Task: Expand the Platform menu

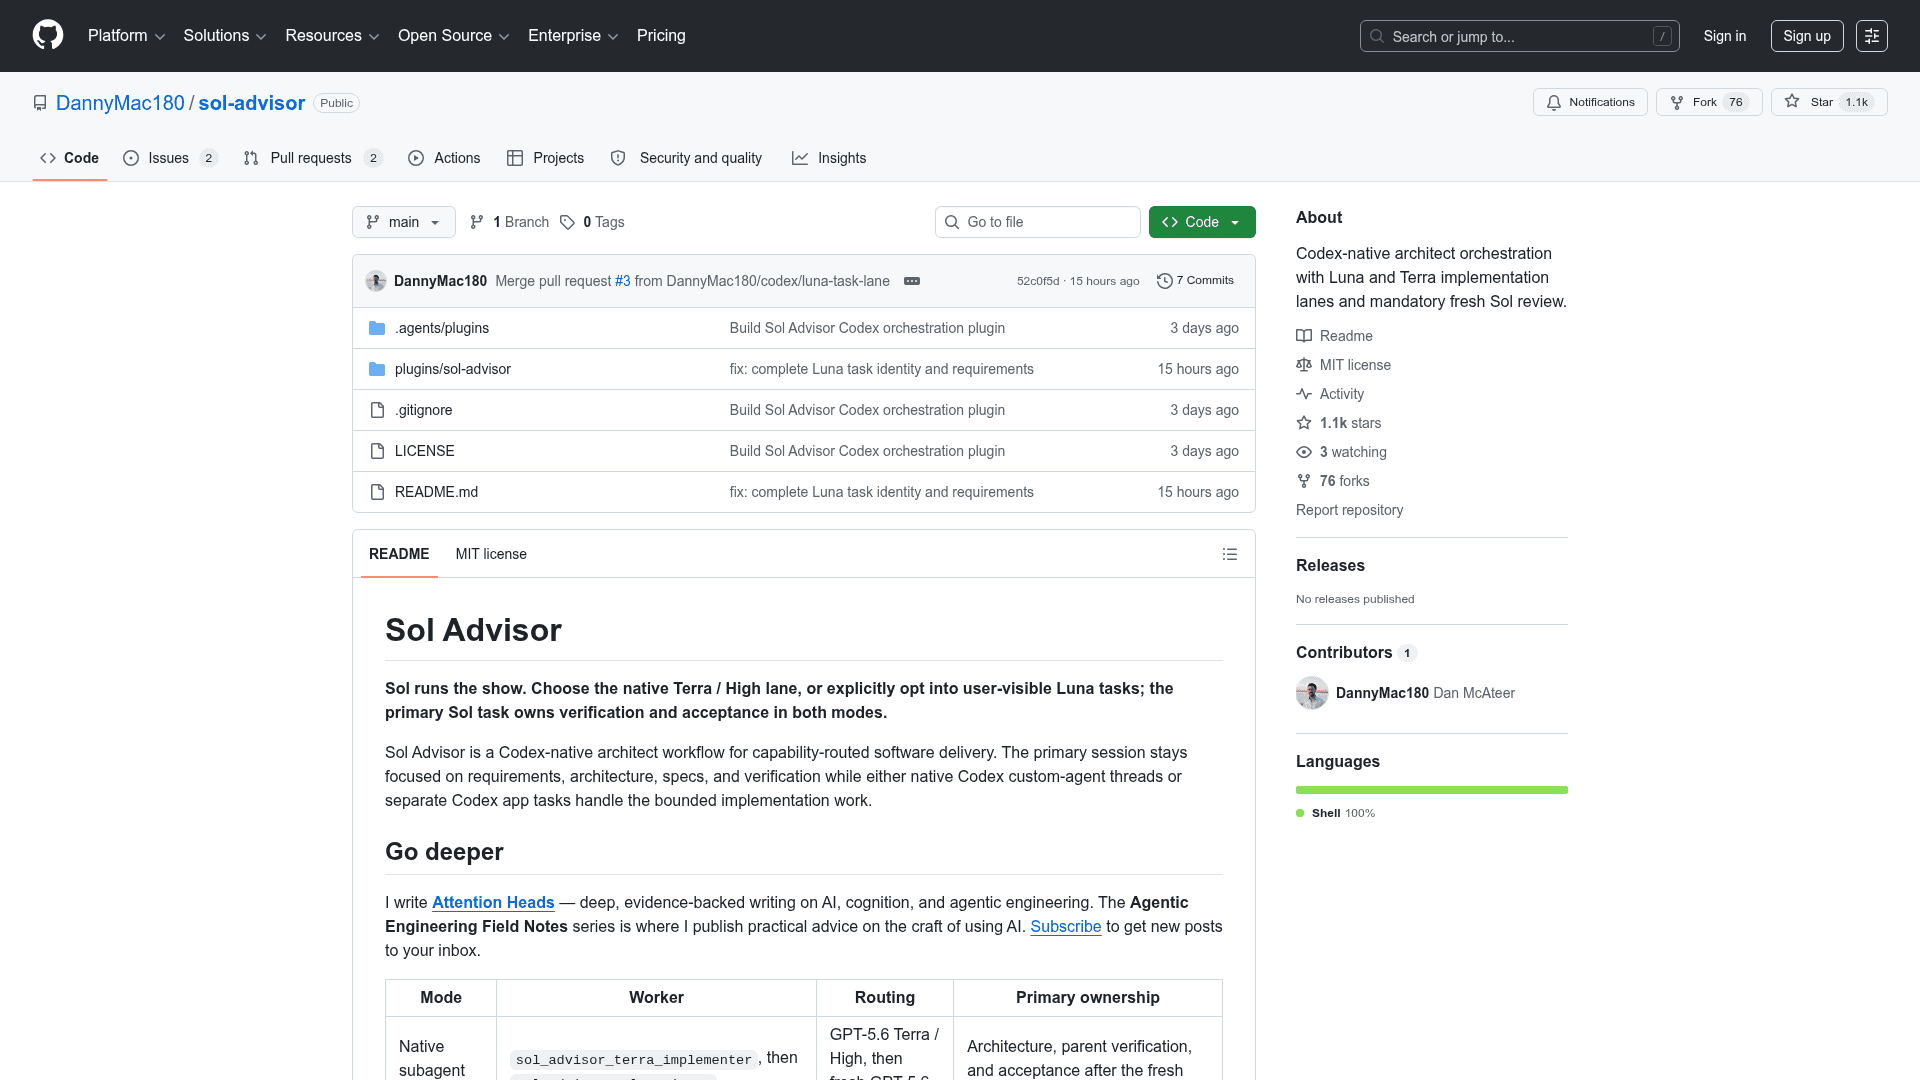Action: click(x=126, y=36)
